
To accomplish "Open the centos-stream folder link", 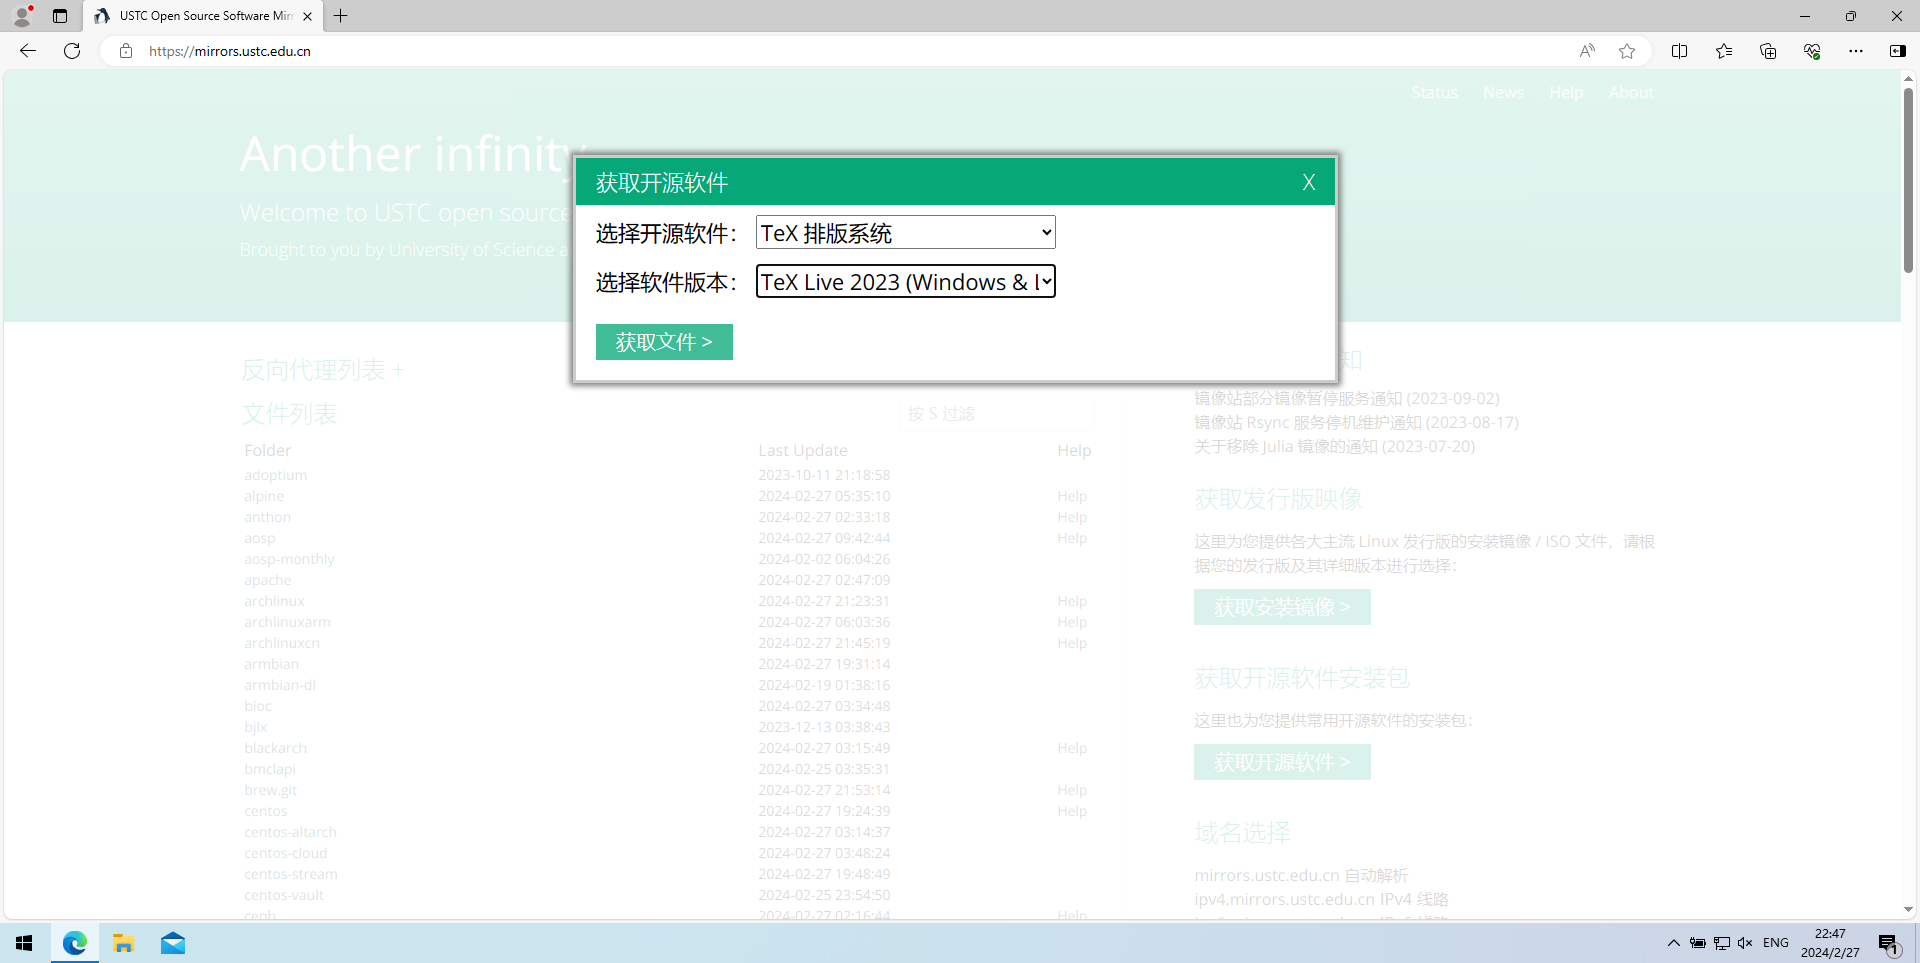I will click(x=290, y=874).
